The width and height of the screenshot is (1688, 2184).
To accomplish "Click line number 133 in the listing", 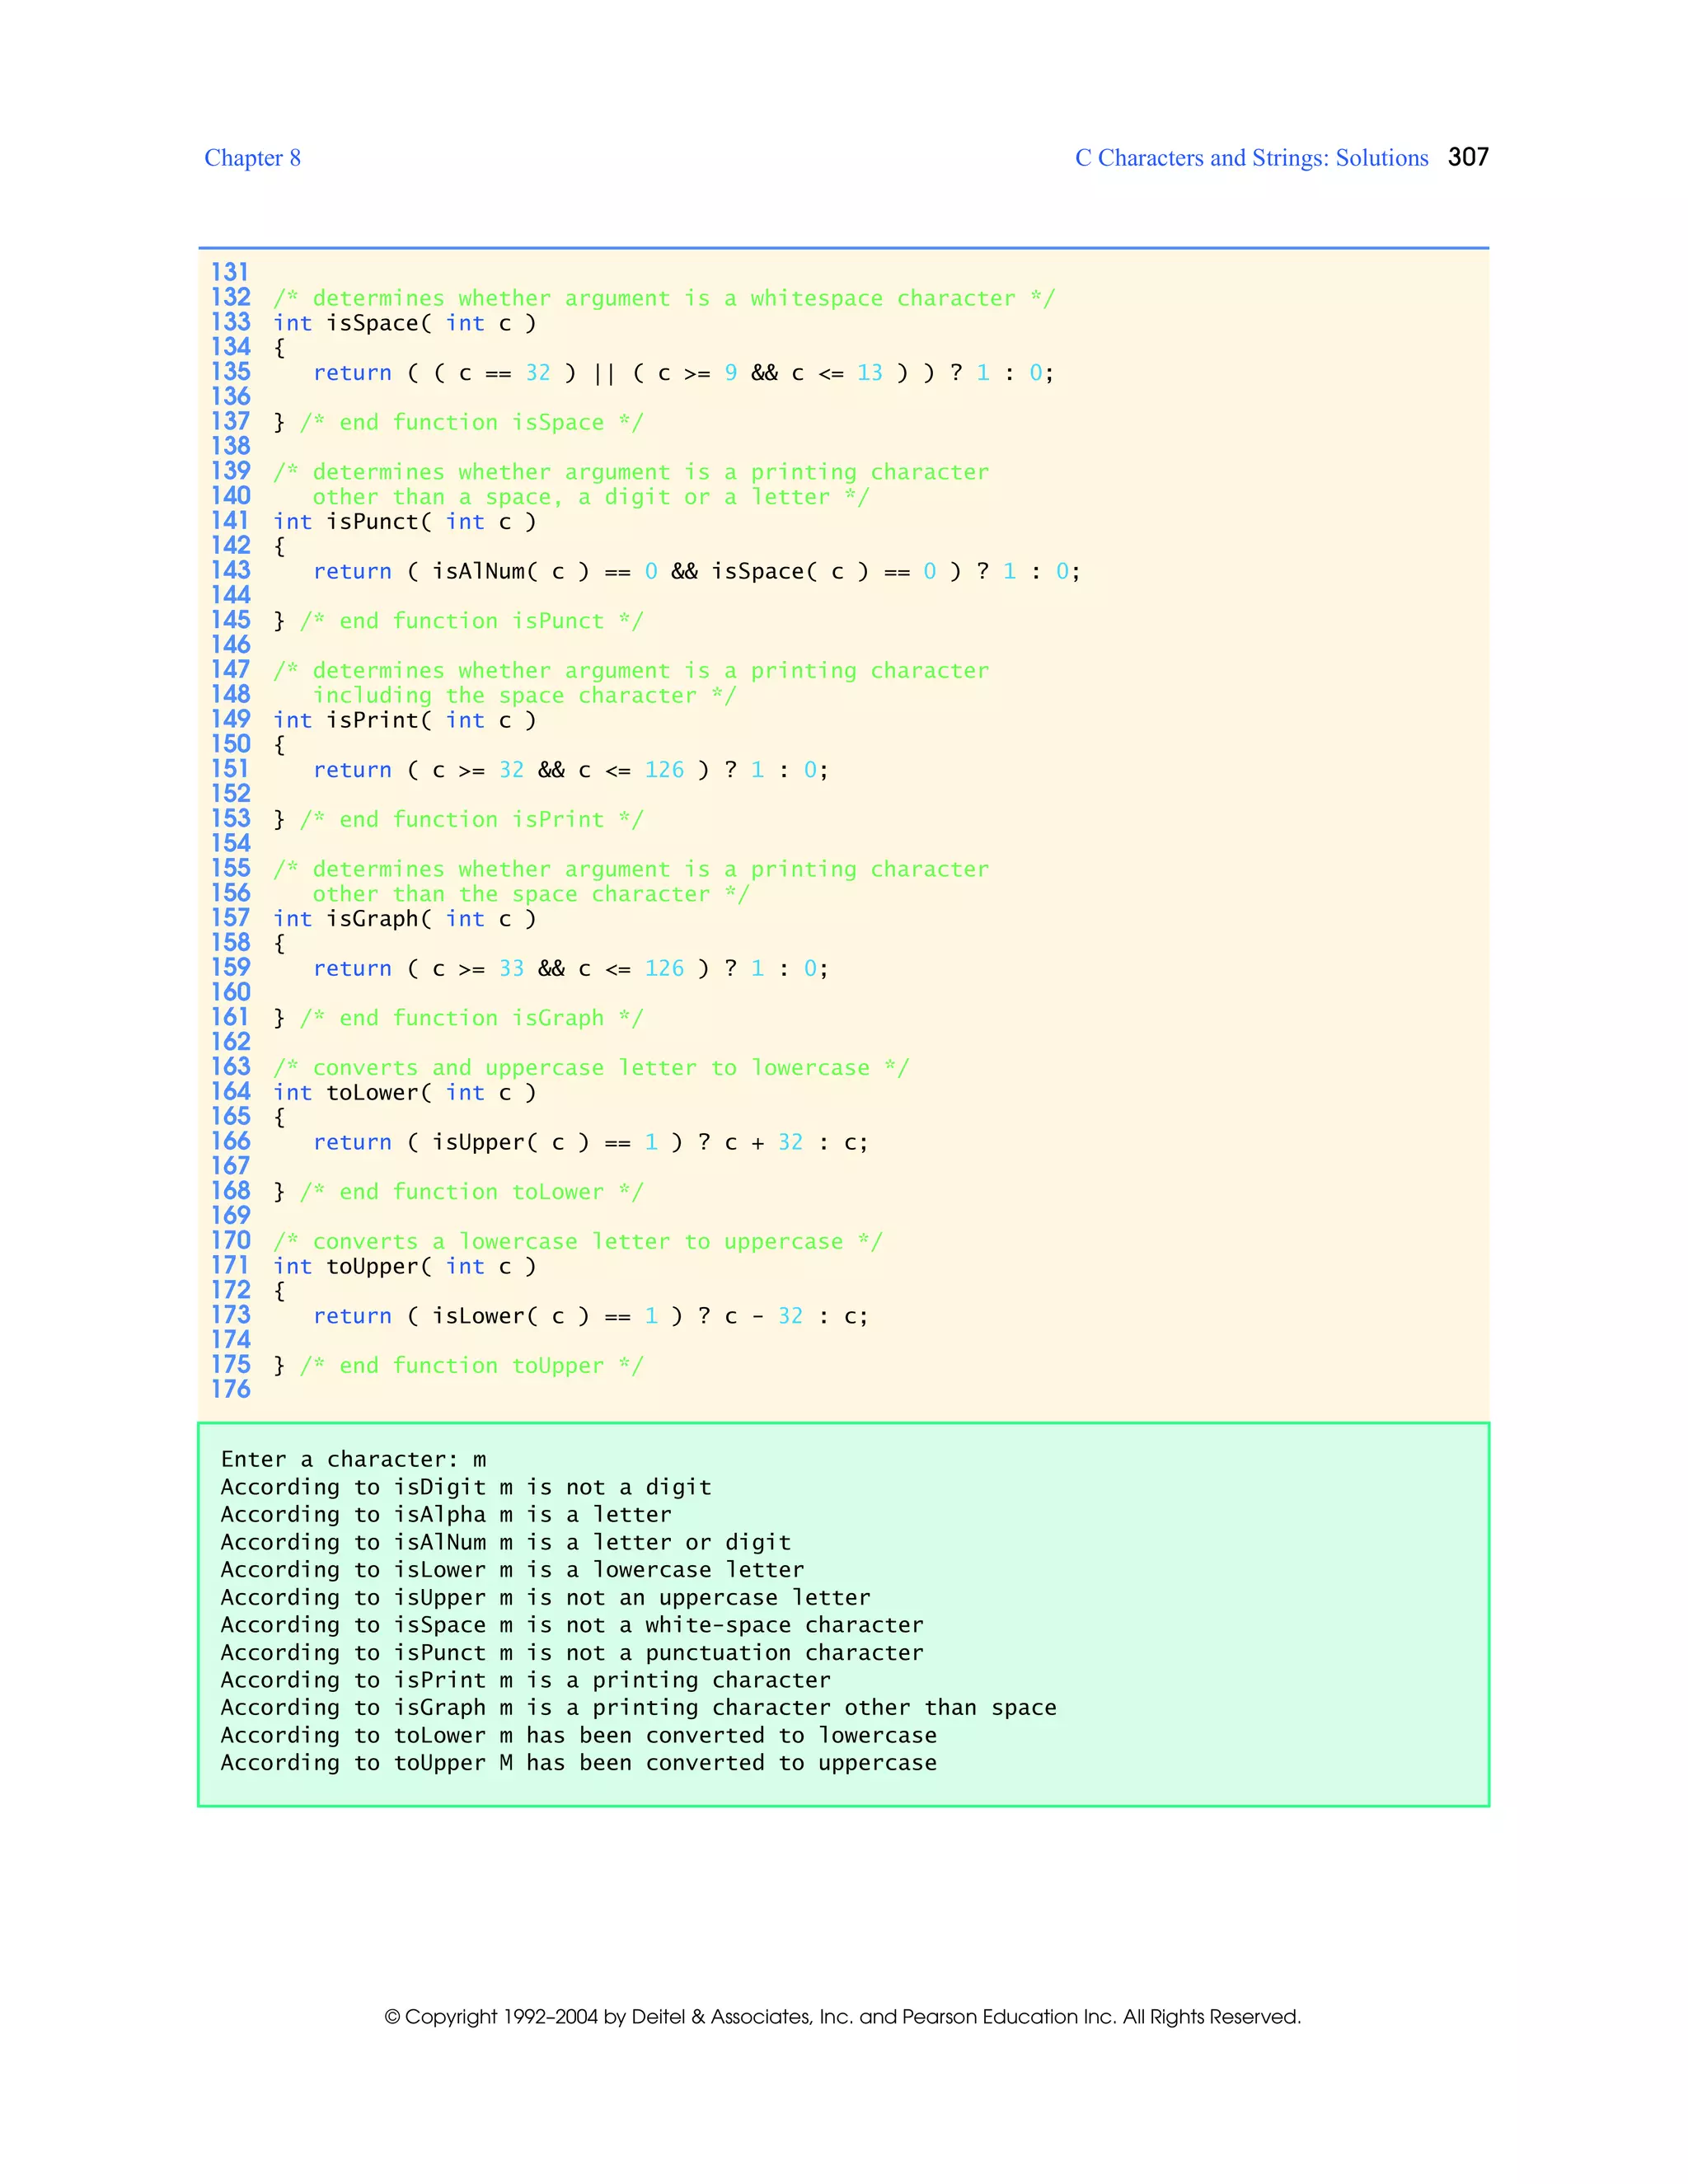I will (x=230, y=322).
